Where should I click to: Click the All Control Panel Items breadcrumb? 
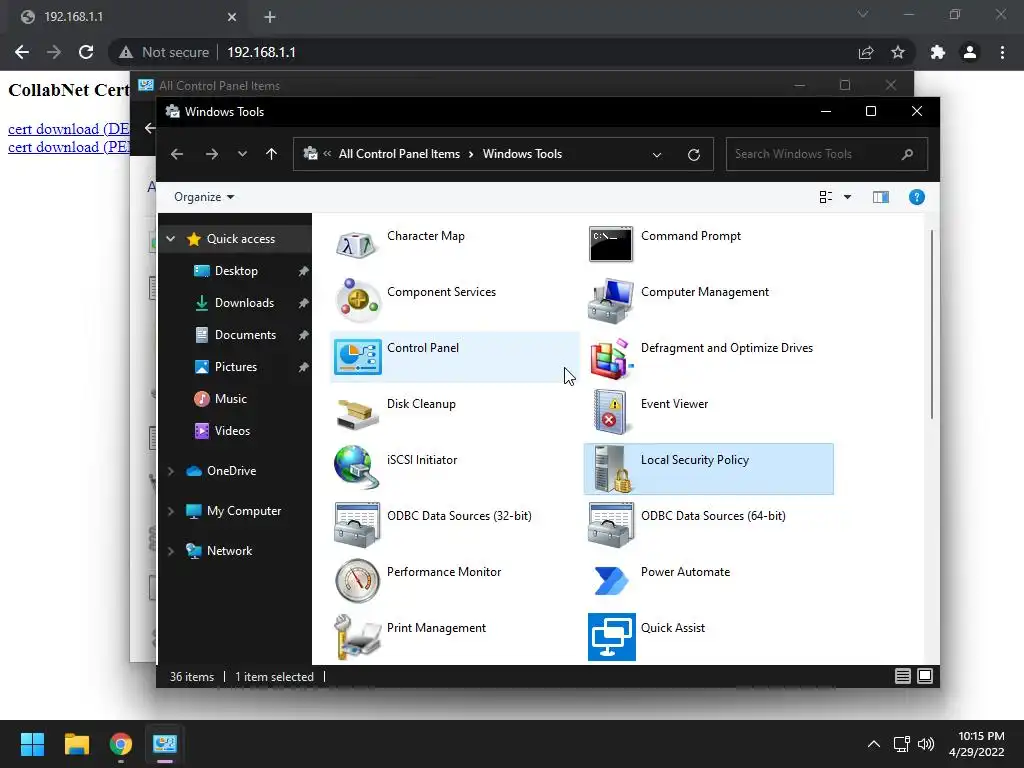tap(399, 154)
